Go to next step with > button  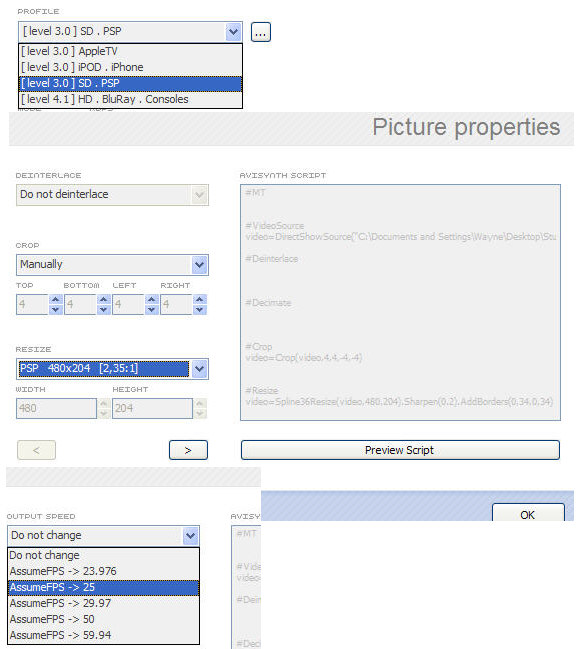coord(188,450)
